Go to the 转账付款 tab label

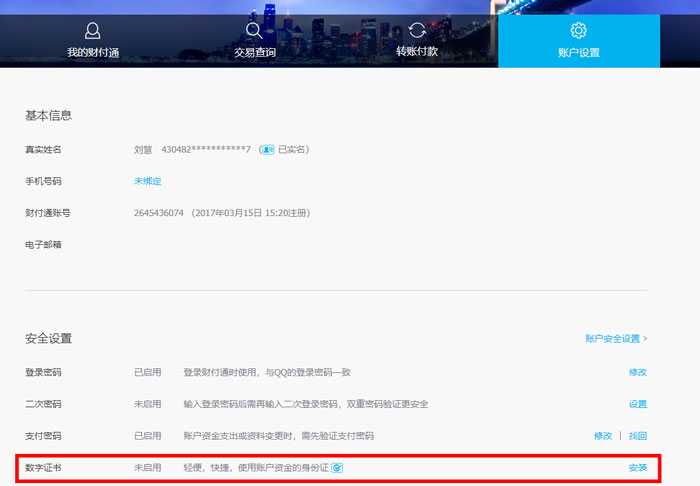pos(417,51)
